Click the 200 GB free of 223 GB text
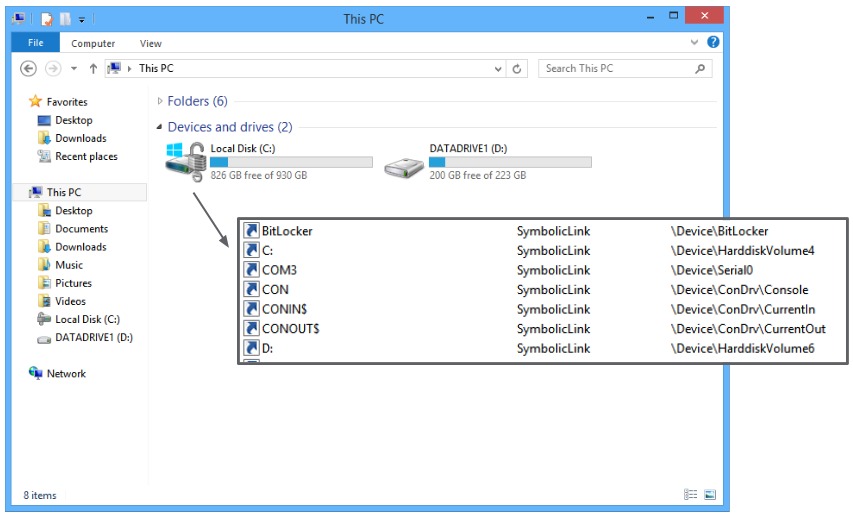This screenshot has width=853, height=518. point(478,175)
